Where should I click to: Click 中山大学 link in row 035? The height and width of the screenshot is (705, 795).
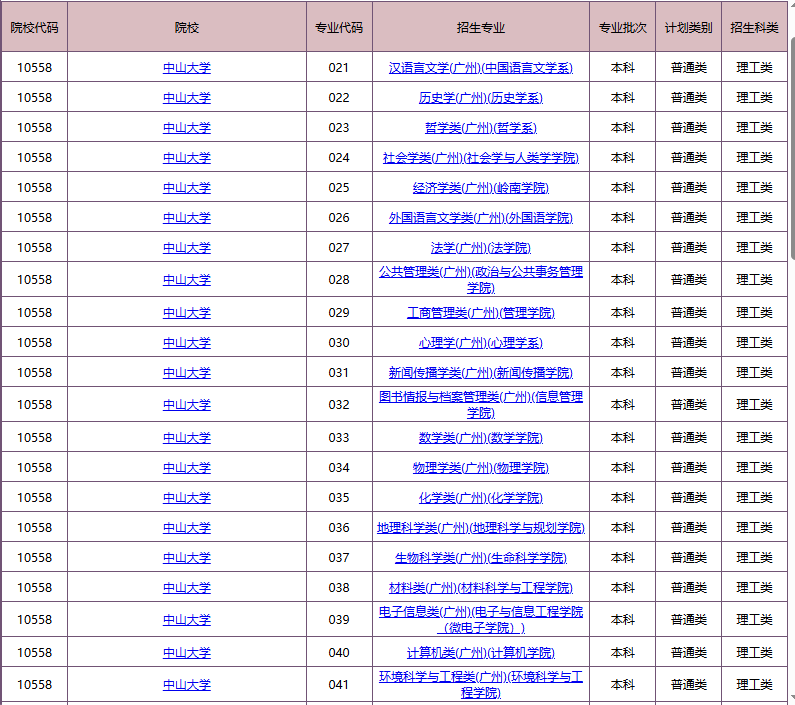(187, 498)
